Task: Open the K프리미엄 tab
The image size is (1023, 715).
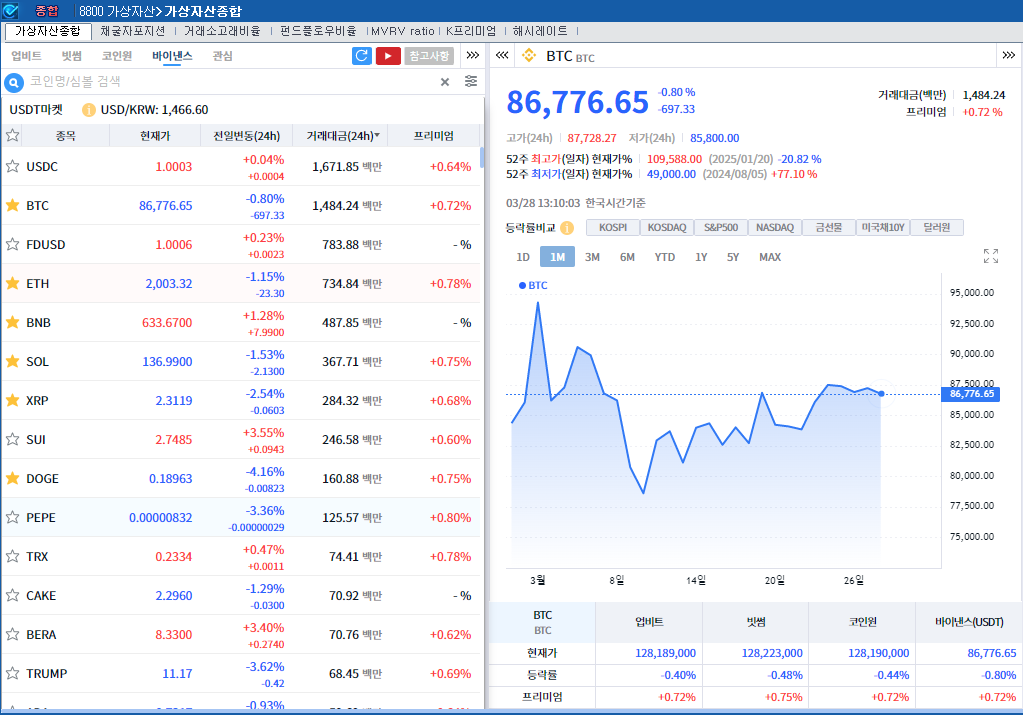Action: (x=470, y=31)
